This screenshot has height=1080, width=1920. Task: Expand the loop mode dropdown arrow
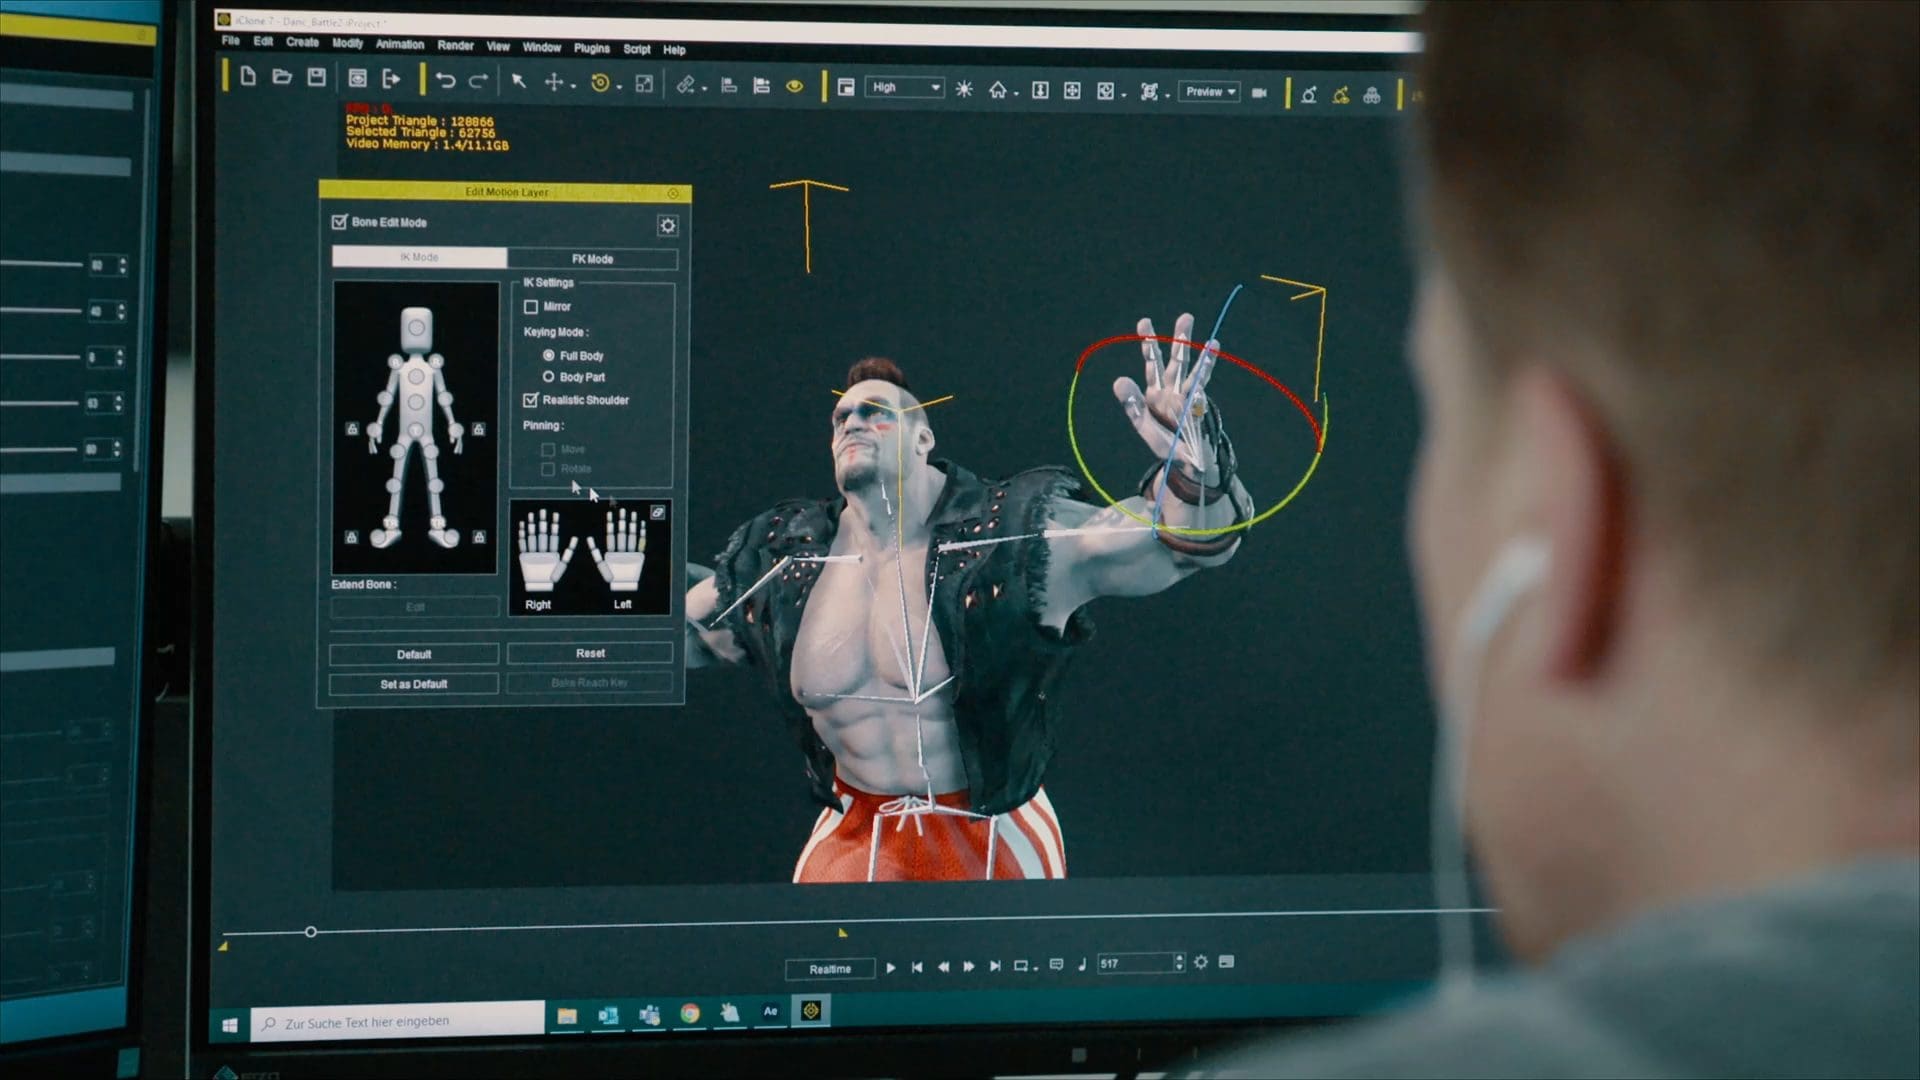click(x=1035, y=969)
